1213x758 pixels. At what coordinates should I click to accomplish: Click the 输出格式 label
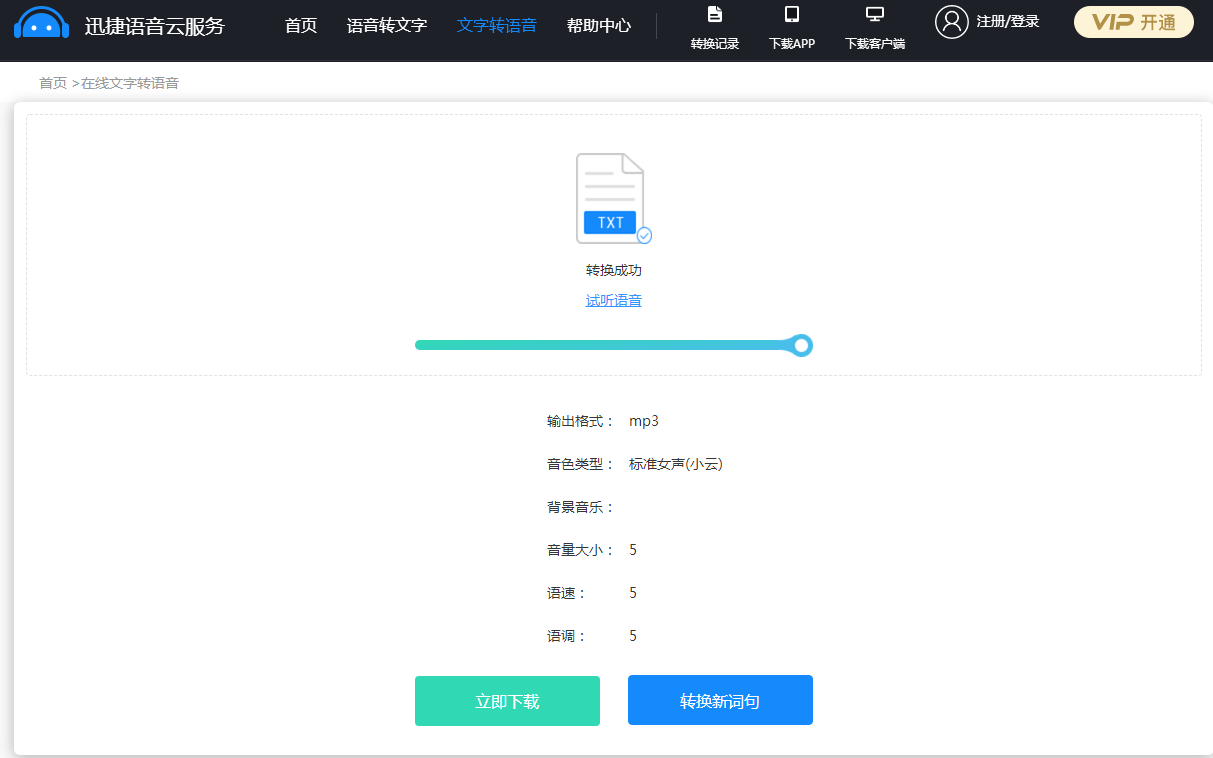pyautogui.click(x=581, y=421)
